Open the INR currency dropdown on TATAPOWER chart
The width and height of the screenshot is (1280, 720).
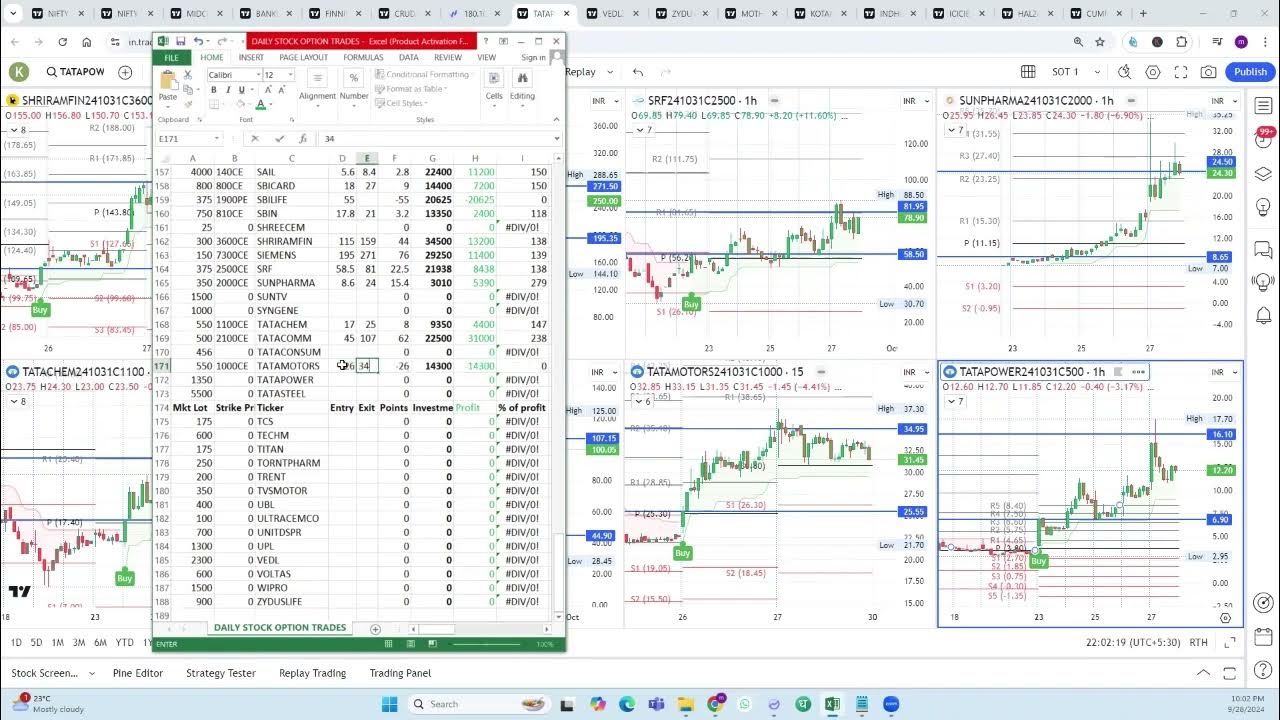click(1222, 372)
